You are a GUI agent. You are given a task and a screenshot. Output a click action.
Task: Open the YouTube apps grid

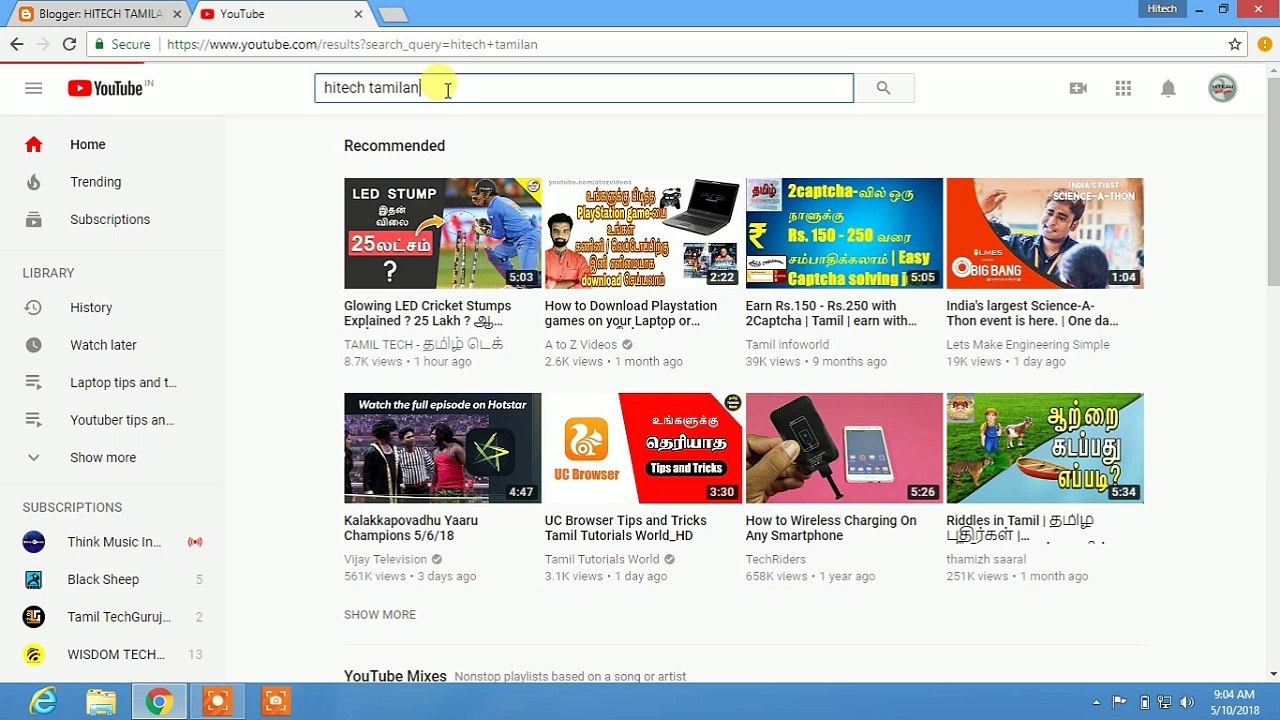pos(1123,88)
